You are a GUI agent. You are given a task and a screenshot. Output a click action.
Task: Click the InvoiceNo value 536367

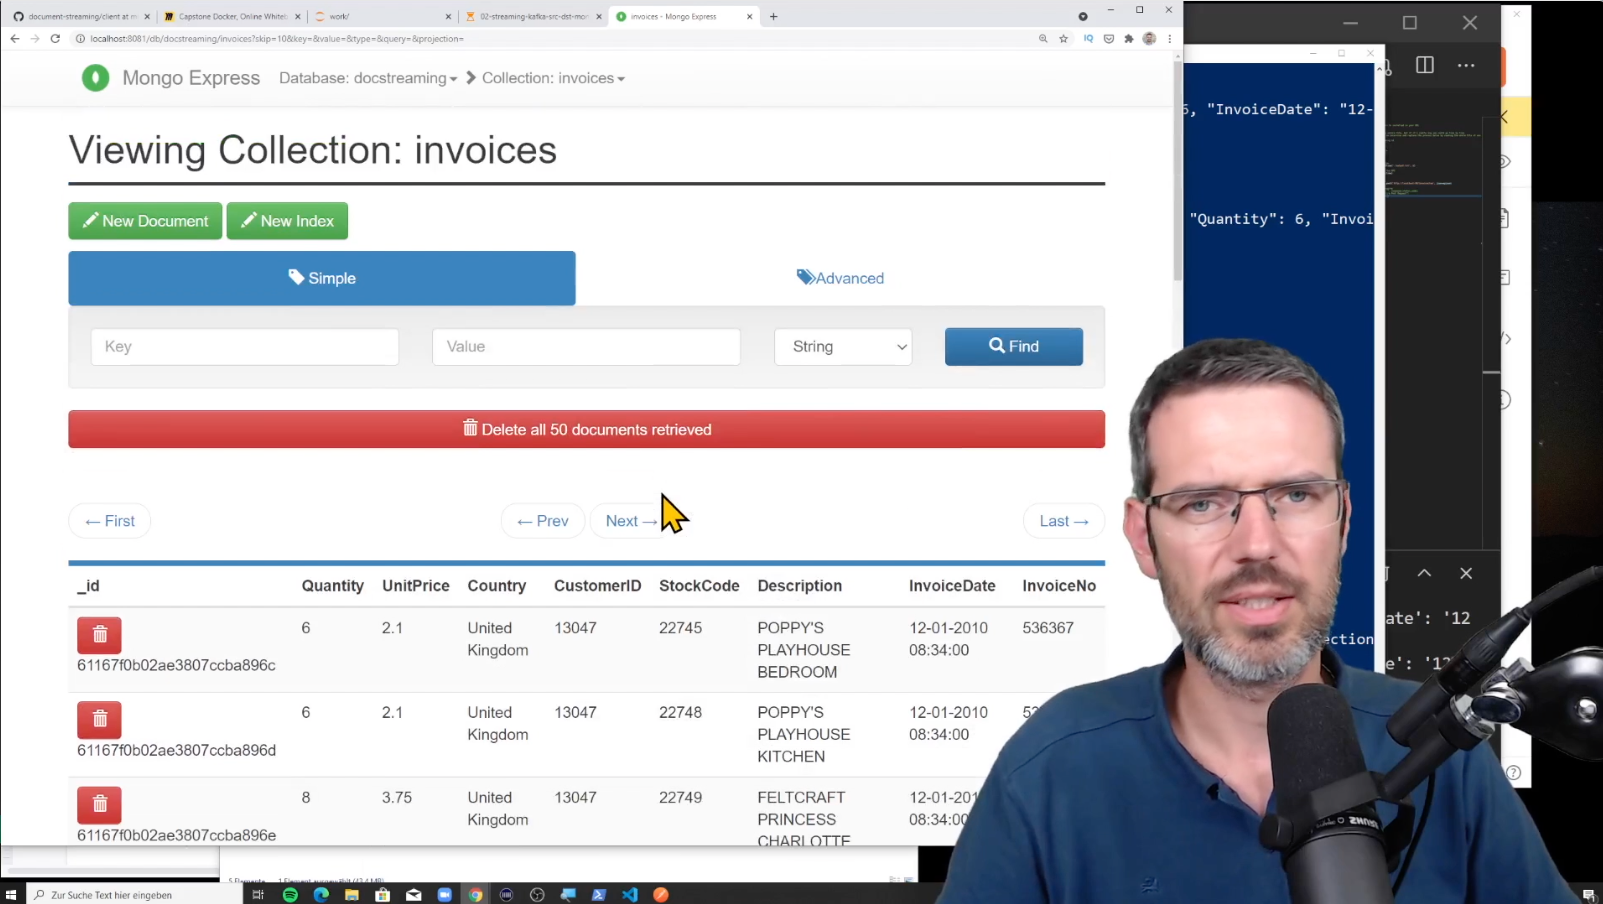(1048, 628)
